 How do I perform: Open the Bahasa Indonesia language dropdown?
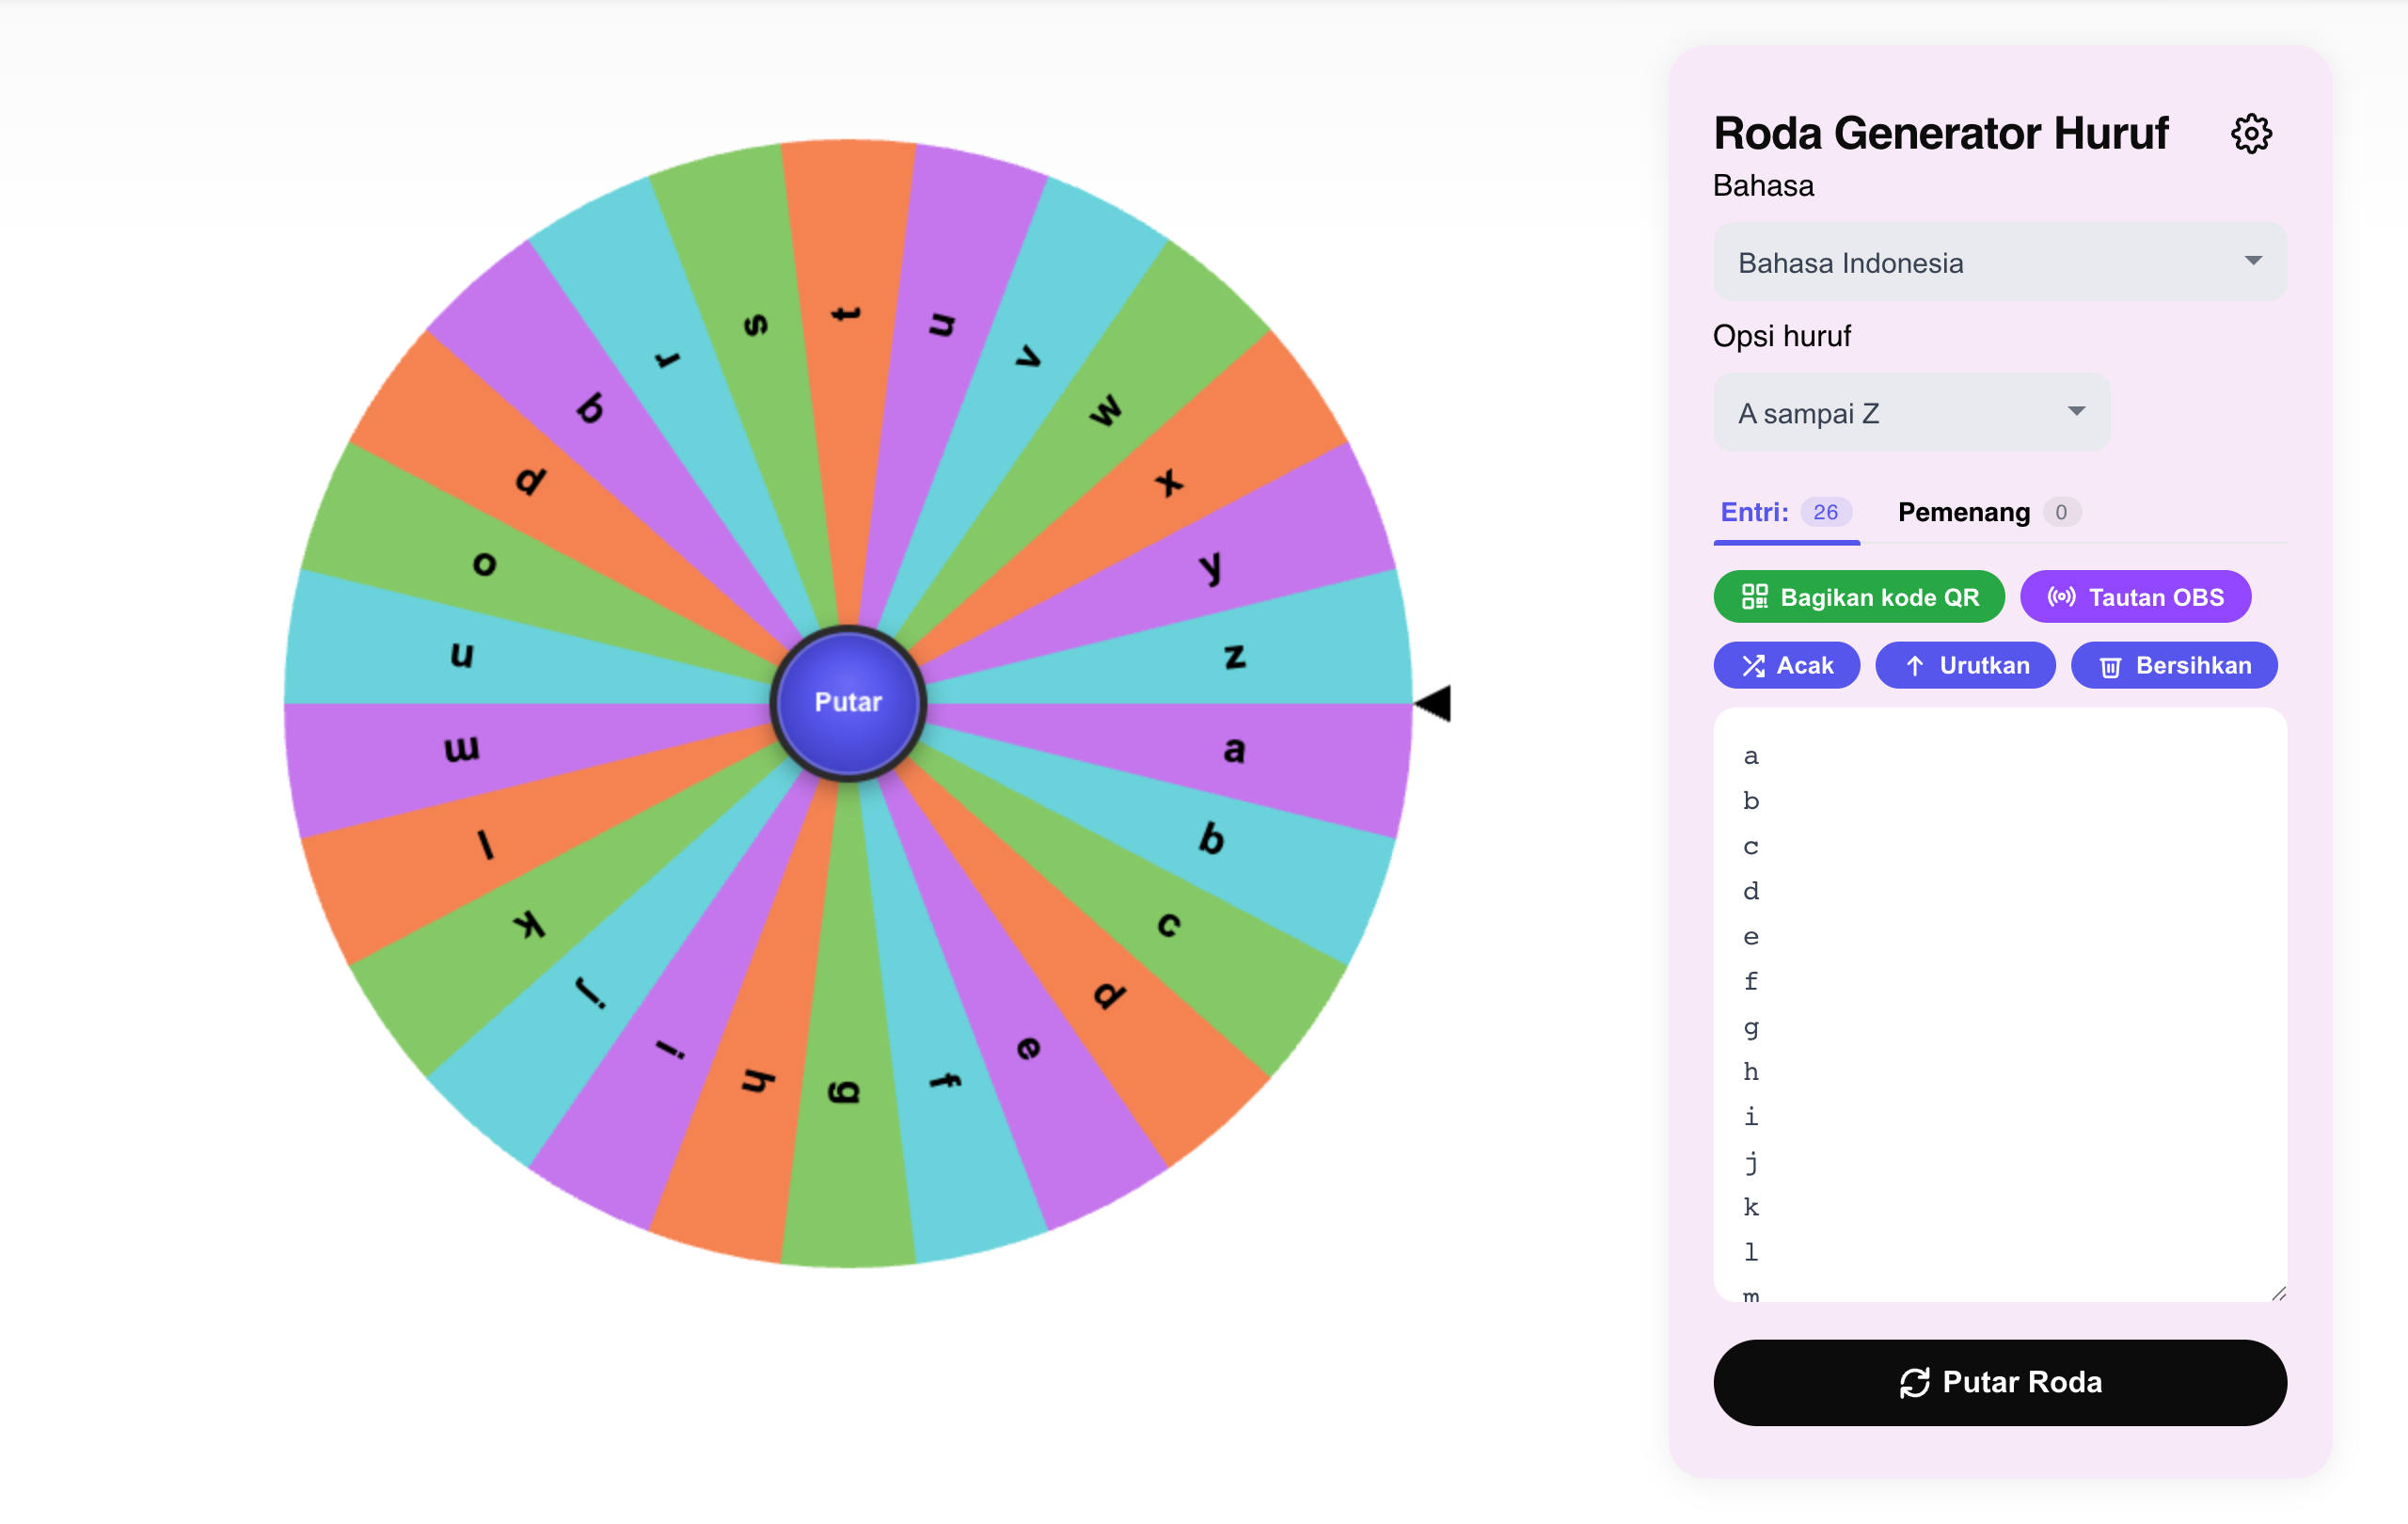[1999, 262]
